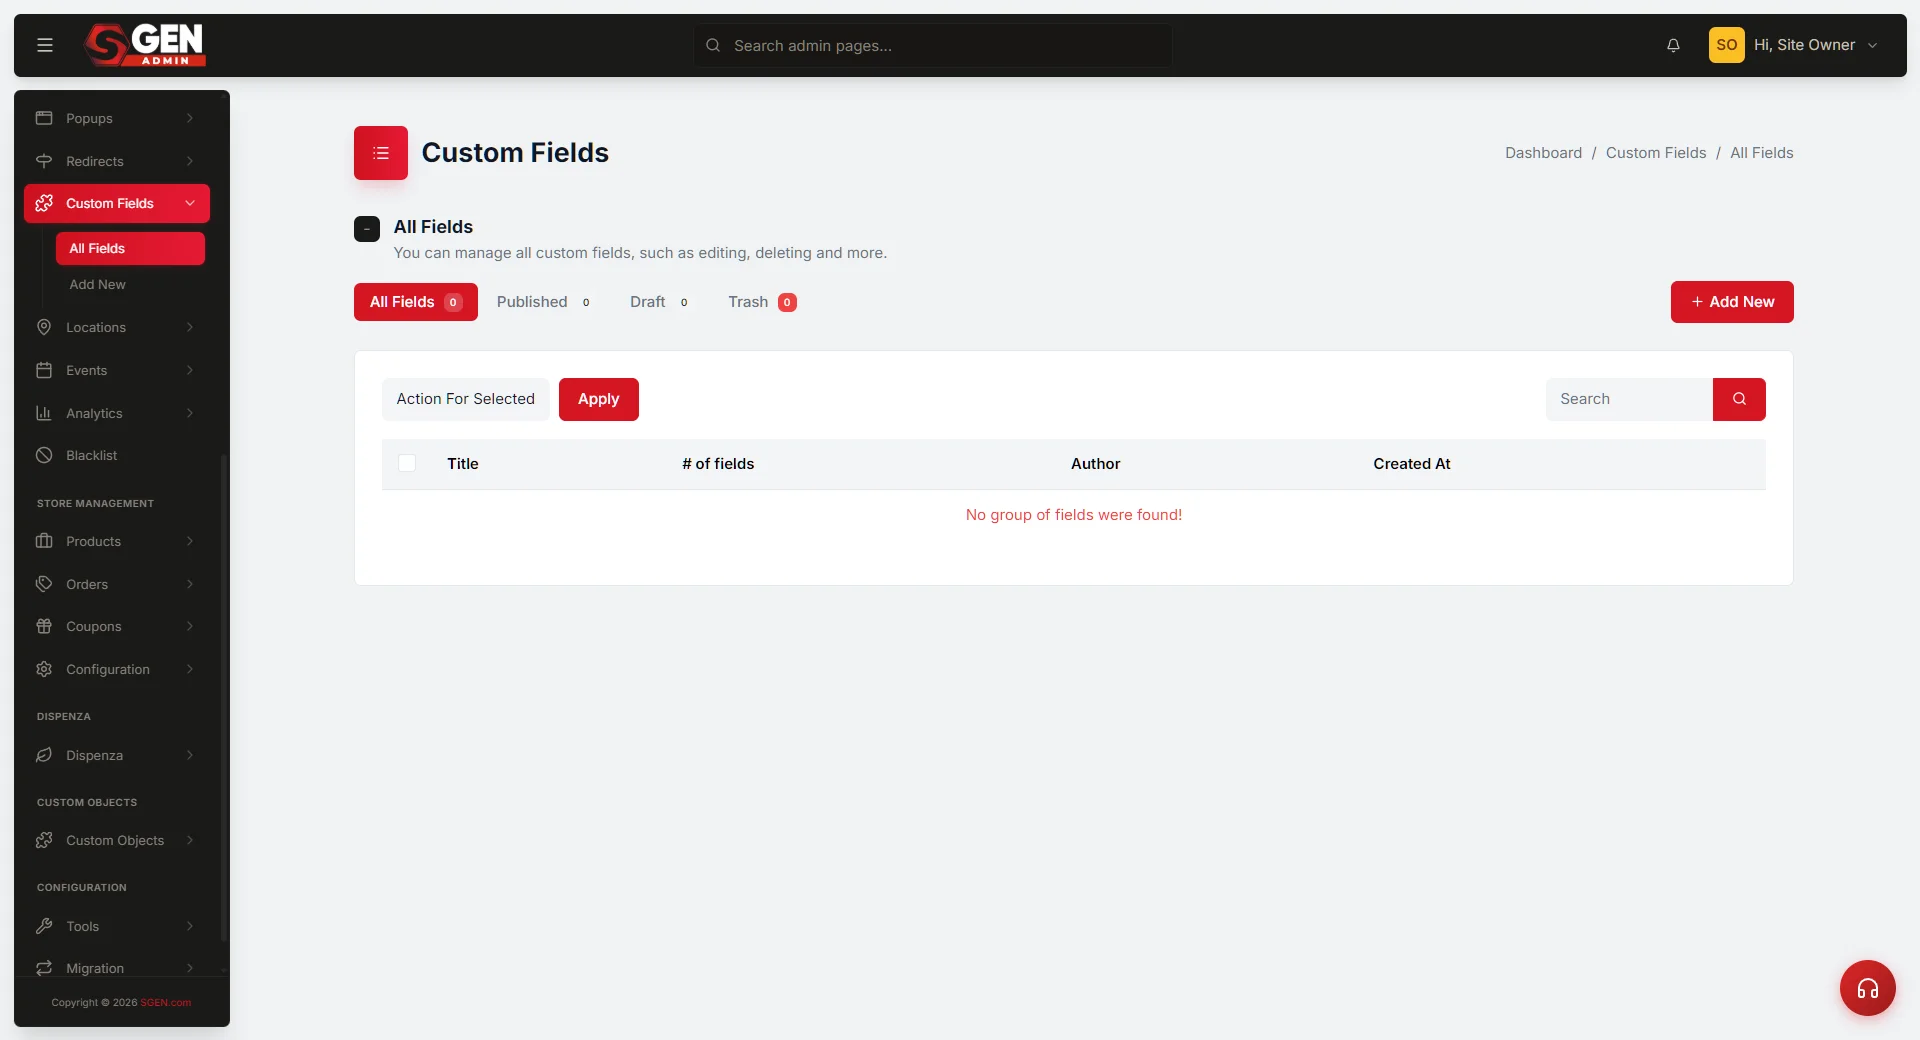Click the Author column header
1920x1040 pixels.
pyautogui.click(x=1095, y=464)
